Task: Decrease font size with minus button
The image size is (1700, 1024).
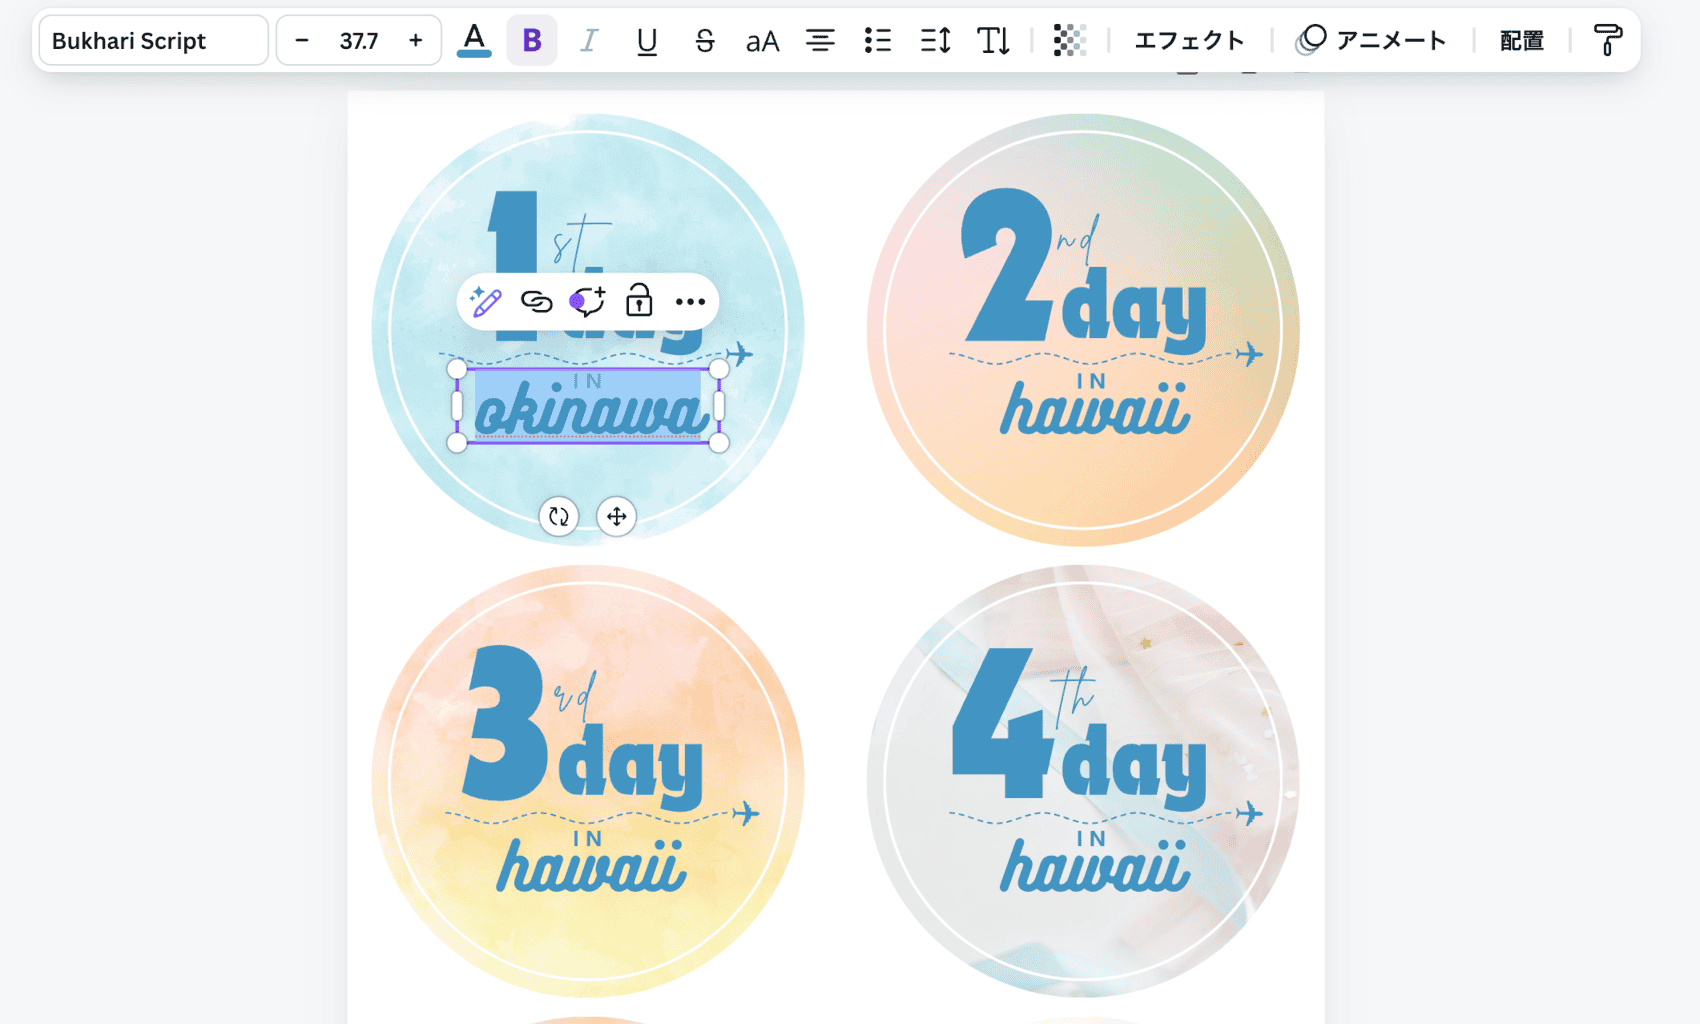Action: pyautogui.click(x=302, y=41)
